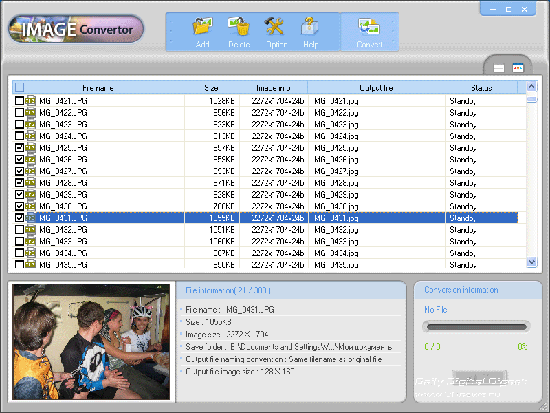Uncheck the box for highlighted MG_0431

(x=19, y=218)
